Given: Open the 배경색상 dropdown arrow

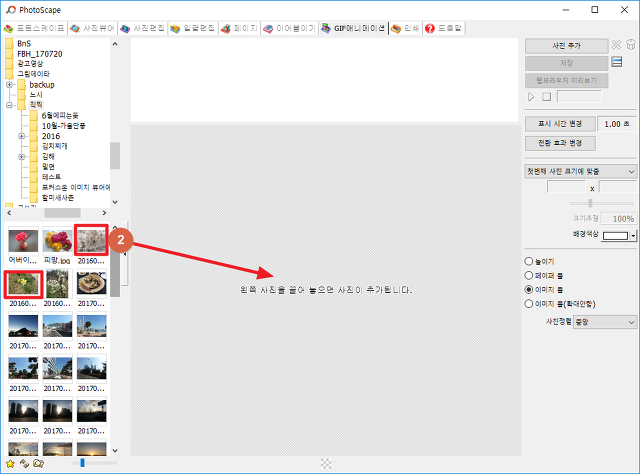Looking at the screenshot, I should click(633, 236).
